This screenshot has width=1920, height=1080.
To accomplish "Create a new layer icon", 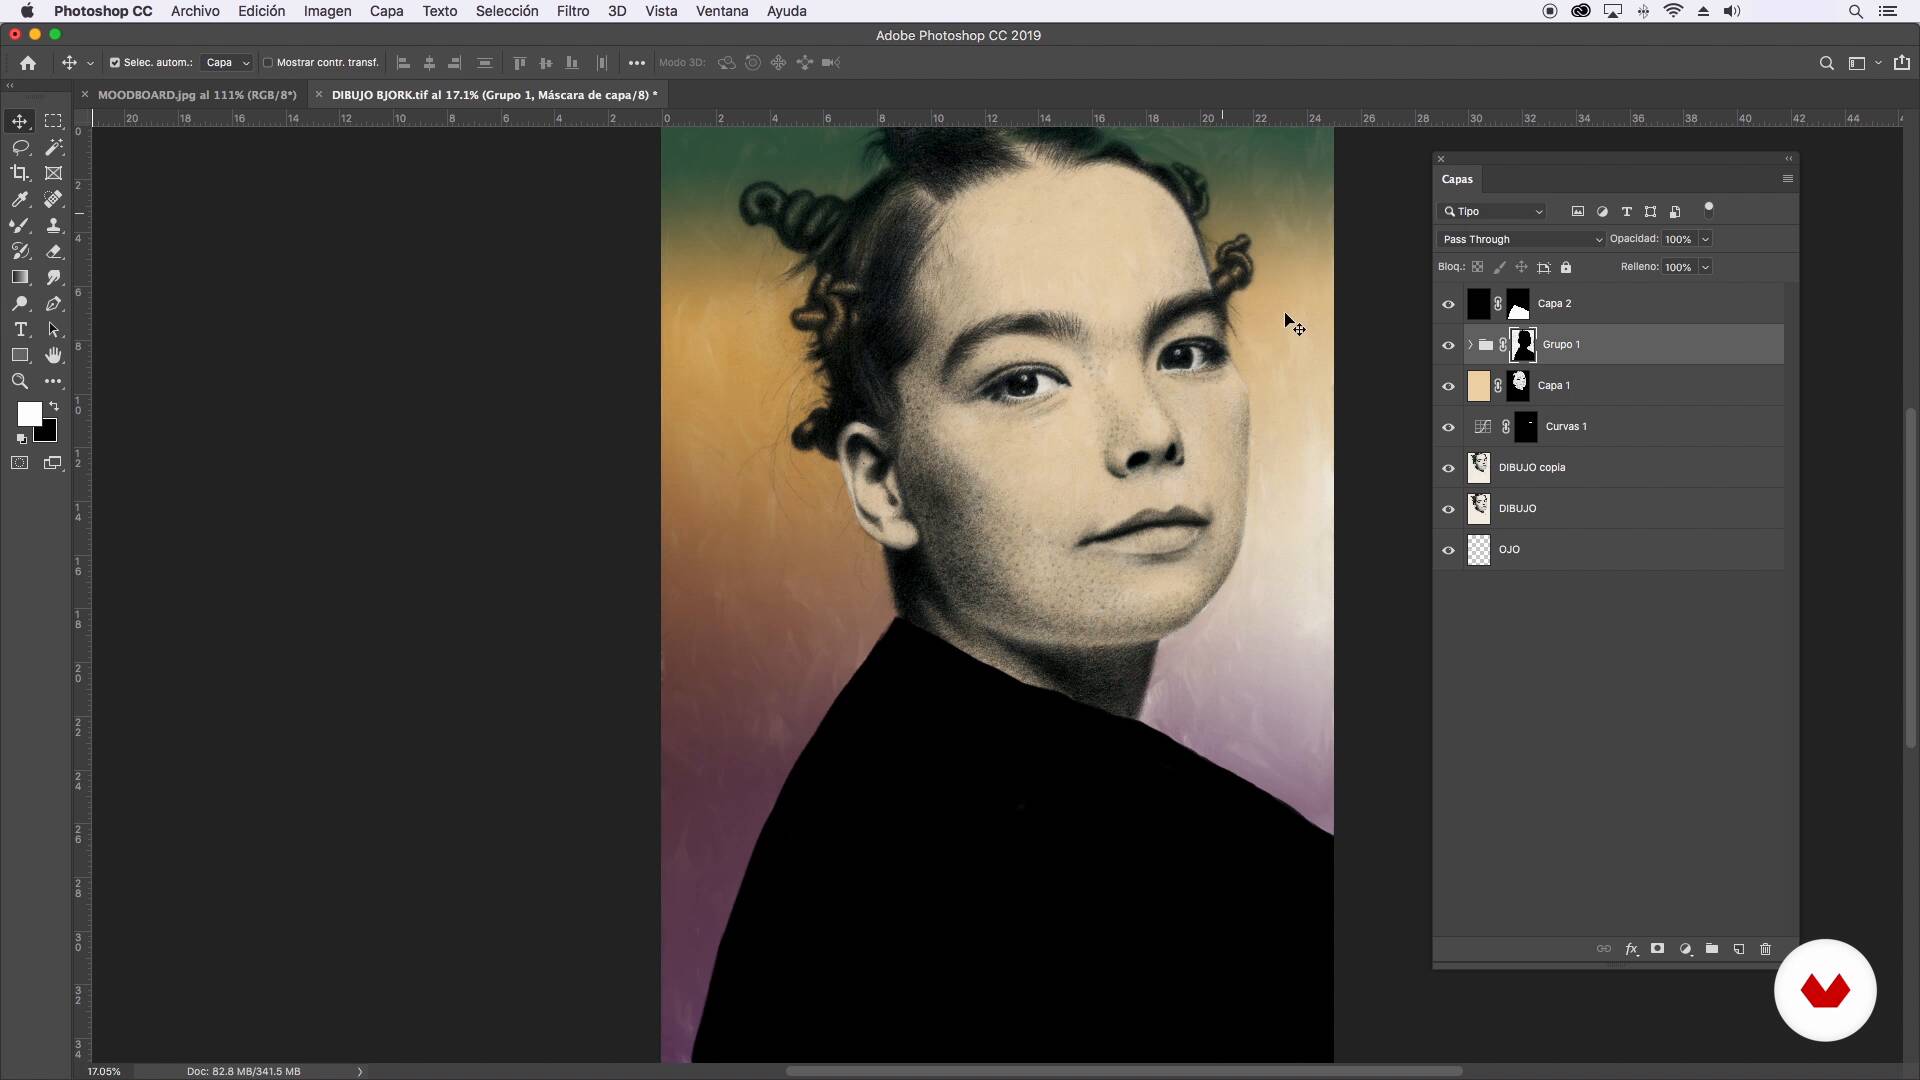I will tap(1739, 949).
